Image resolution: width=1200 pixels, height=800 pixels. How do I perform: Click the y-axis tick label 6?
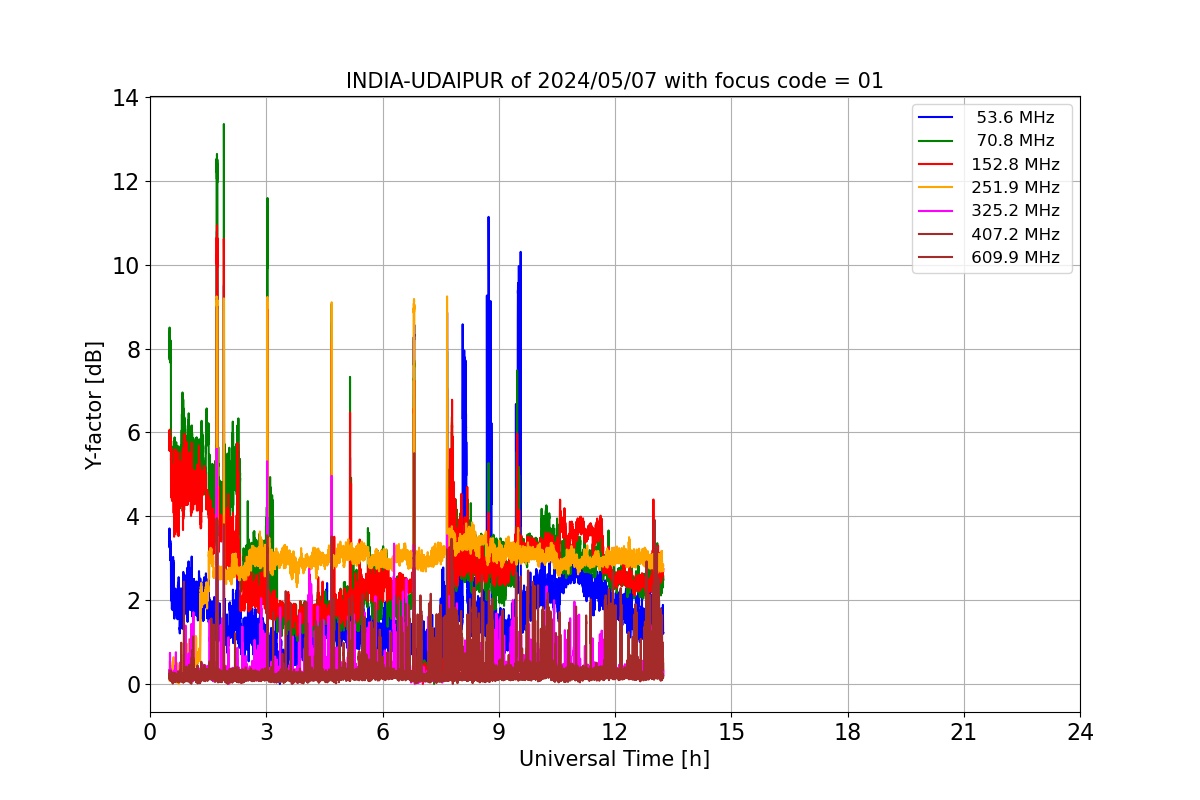point(132,433)
